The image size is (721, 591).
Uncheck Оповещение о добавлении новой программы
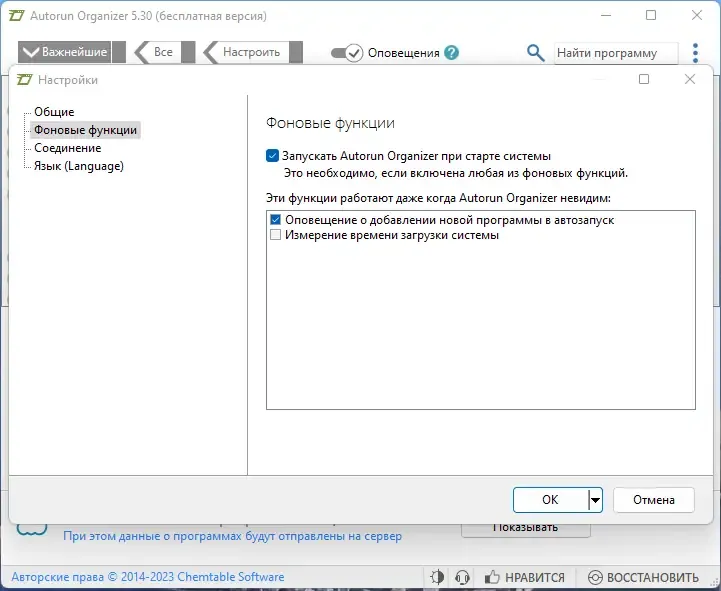275,220
